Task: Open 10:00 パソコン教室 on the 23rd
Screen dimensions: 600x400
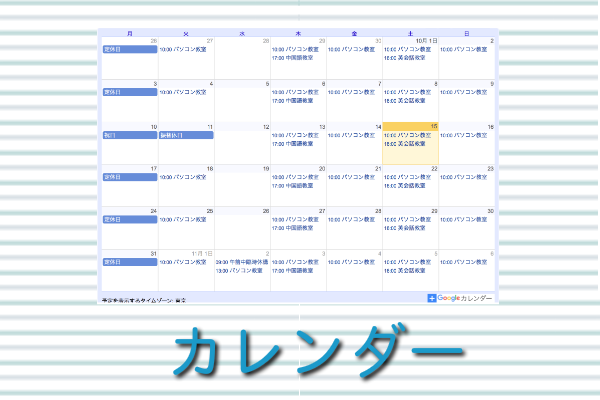Action: (467, 177)
